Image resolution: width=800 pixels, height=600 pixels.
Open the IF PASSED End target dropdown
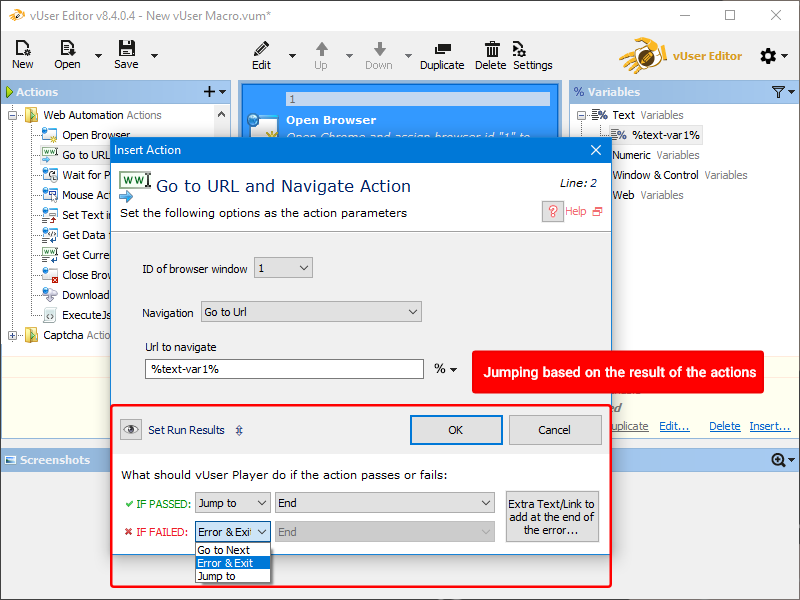pos(385,503)
